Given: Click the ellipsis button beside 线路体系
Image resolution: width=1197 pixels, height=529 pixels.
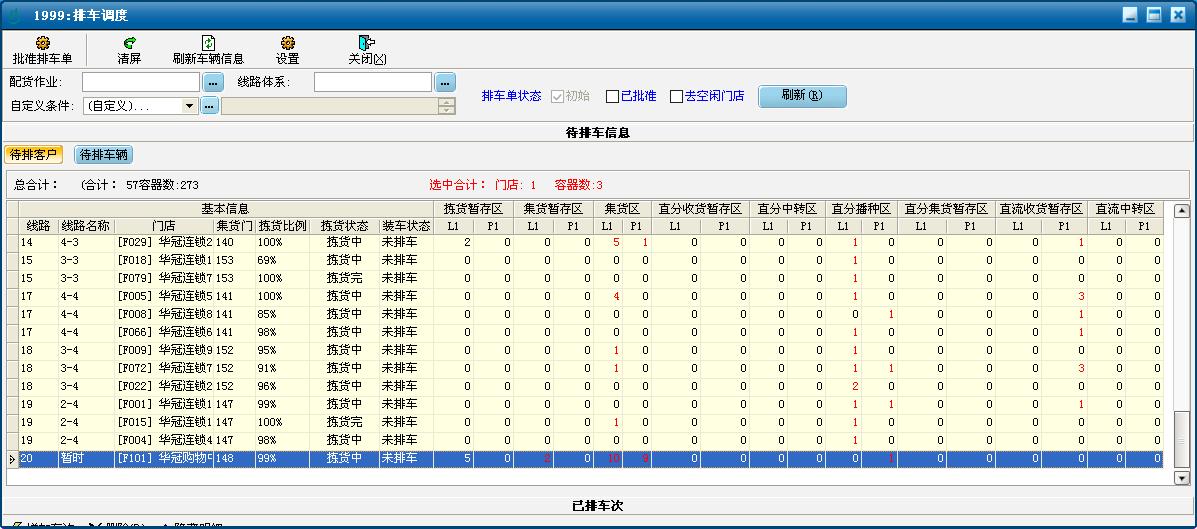Looking at the screenshot, I should [x=445, y=82].
